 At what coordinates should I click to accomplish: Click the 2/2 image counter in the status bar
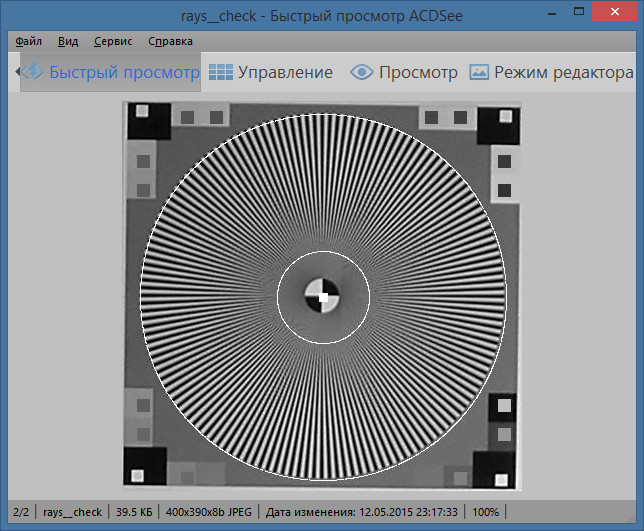(21, 512)
